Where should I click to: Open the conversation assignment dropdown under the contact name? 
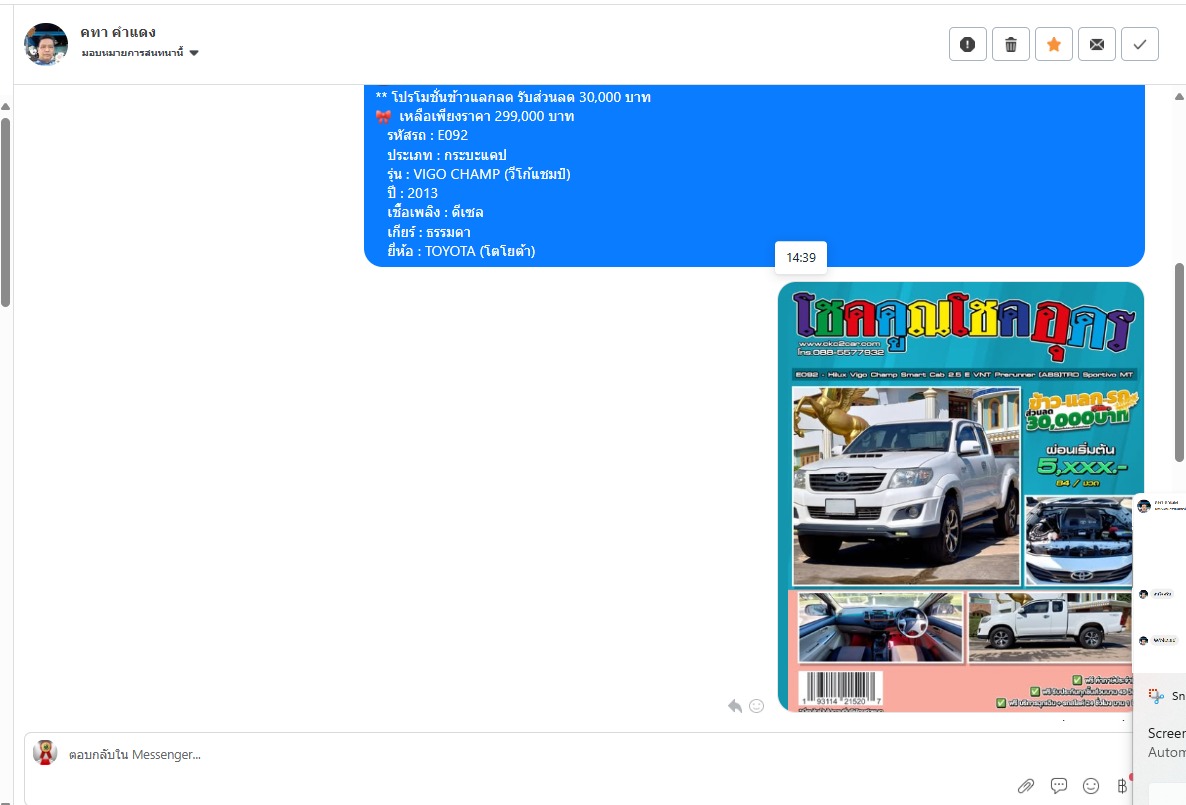[140, 53]
